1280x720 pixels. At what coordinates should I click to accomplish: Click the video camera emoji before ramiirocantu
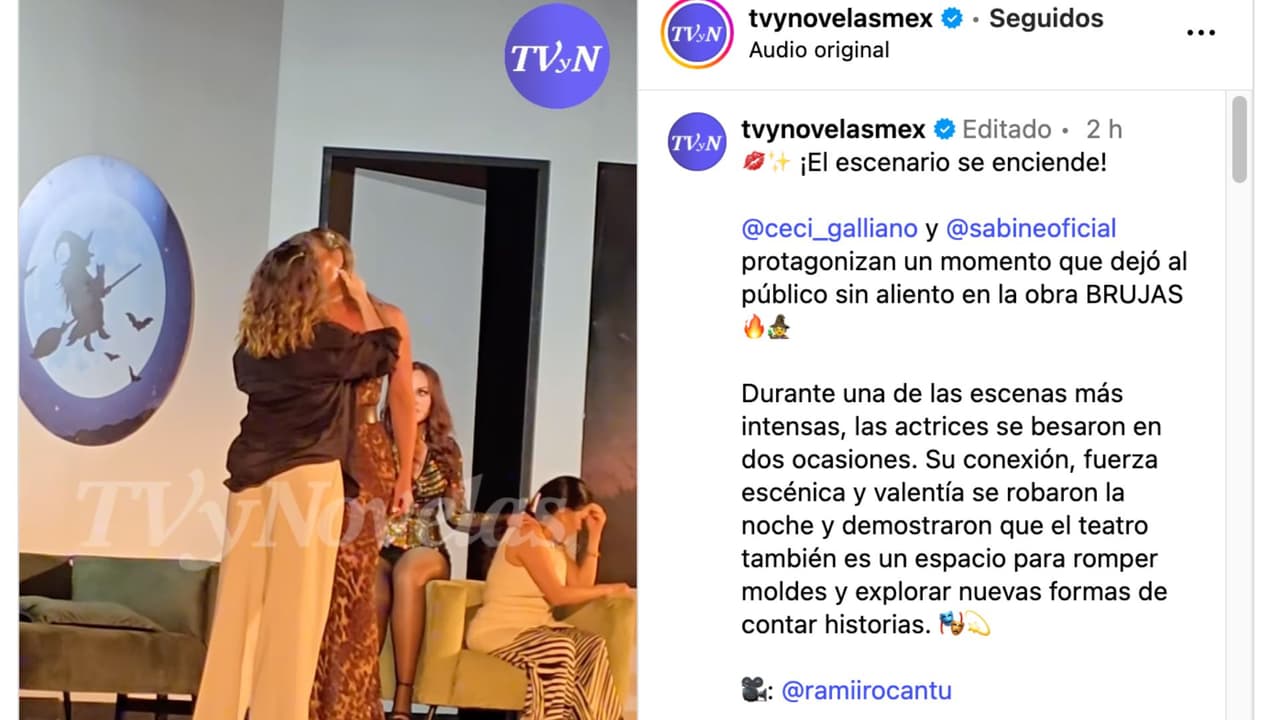tap(755, 690)
